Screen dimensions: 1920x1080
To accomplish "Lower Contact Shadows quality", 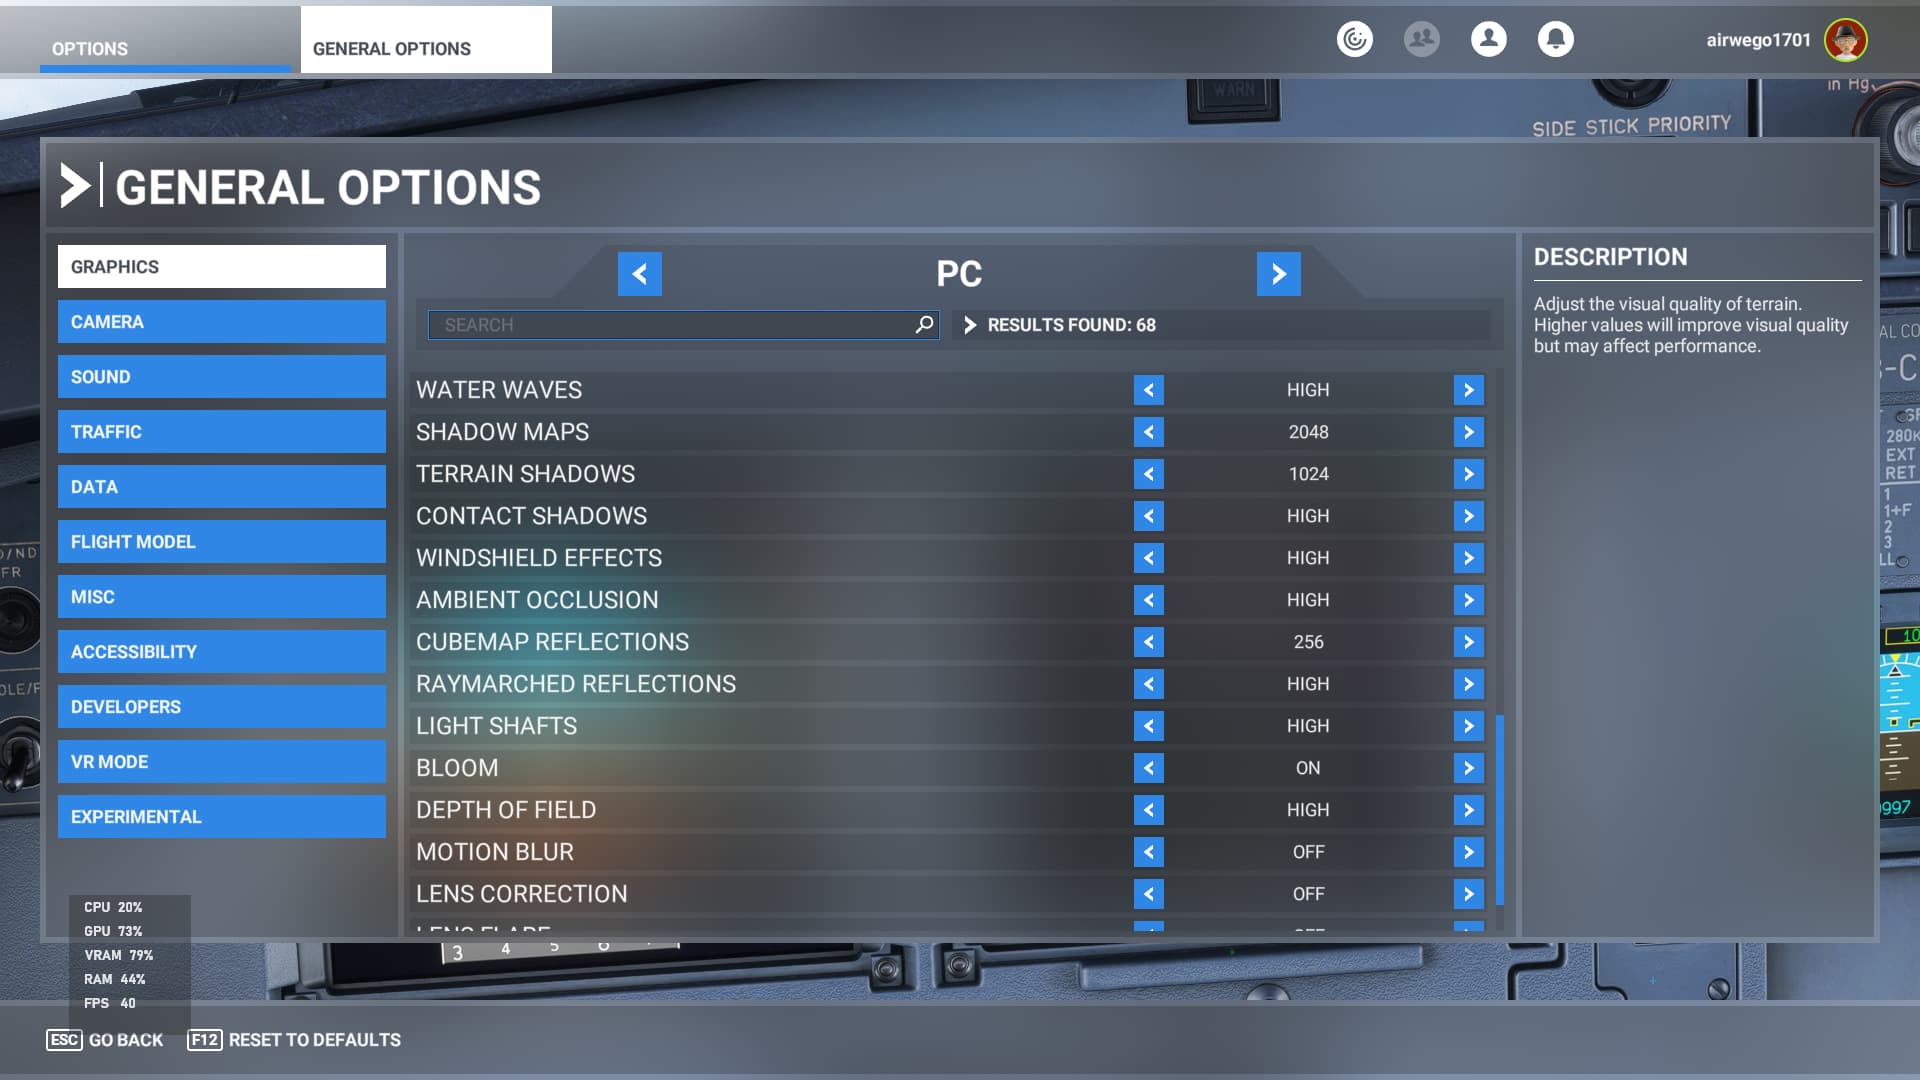I will (x=1149, y=516).
